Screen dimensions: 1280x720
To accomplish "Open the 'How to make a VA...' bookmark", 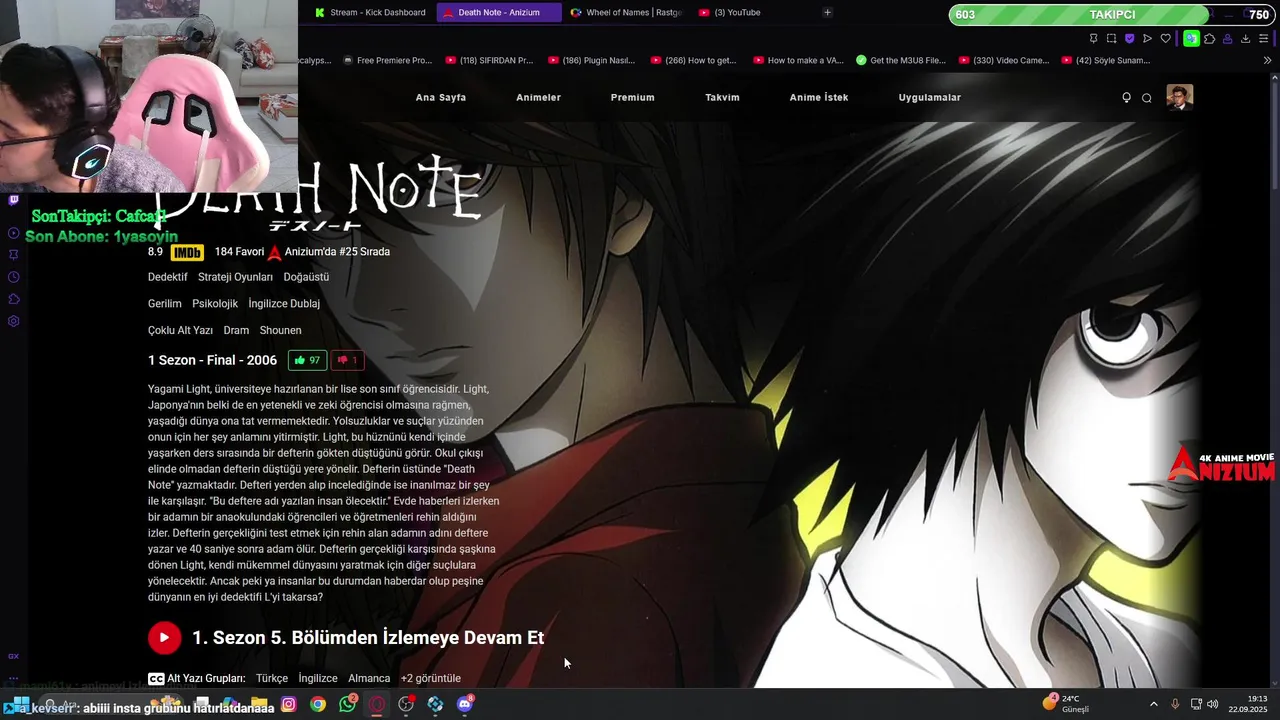I will [x=797, y=60].
